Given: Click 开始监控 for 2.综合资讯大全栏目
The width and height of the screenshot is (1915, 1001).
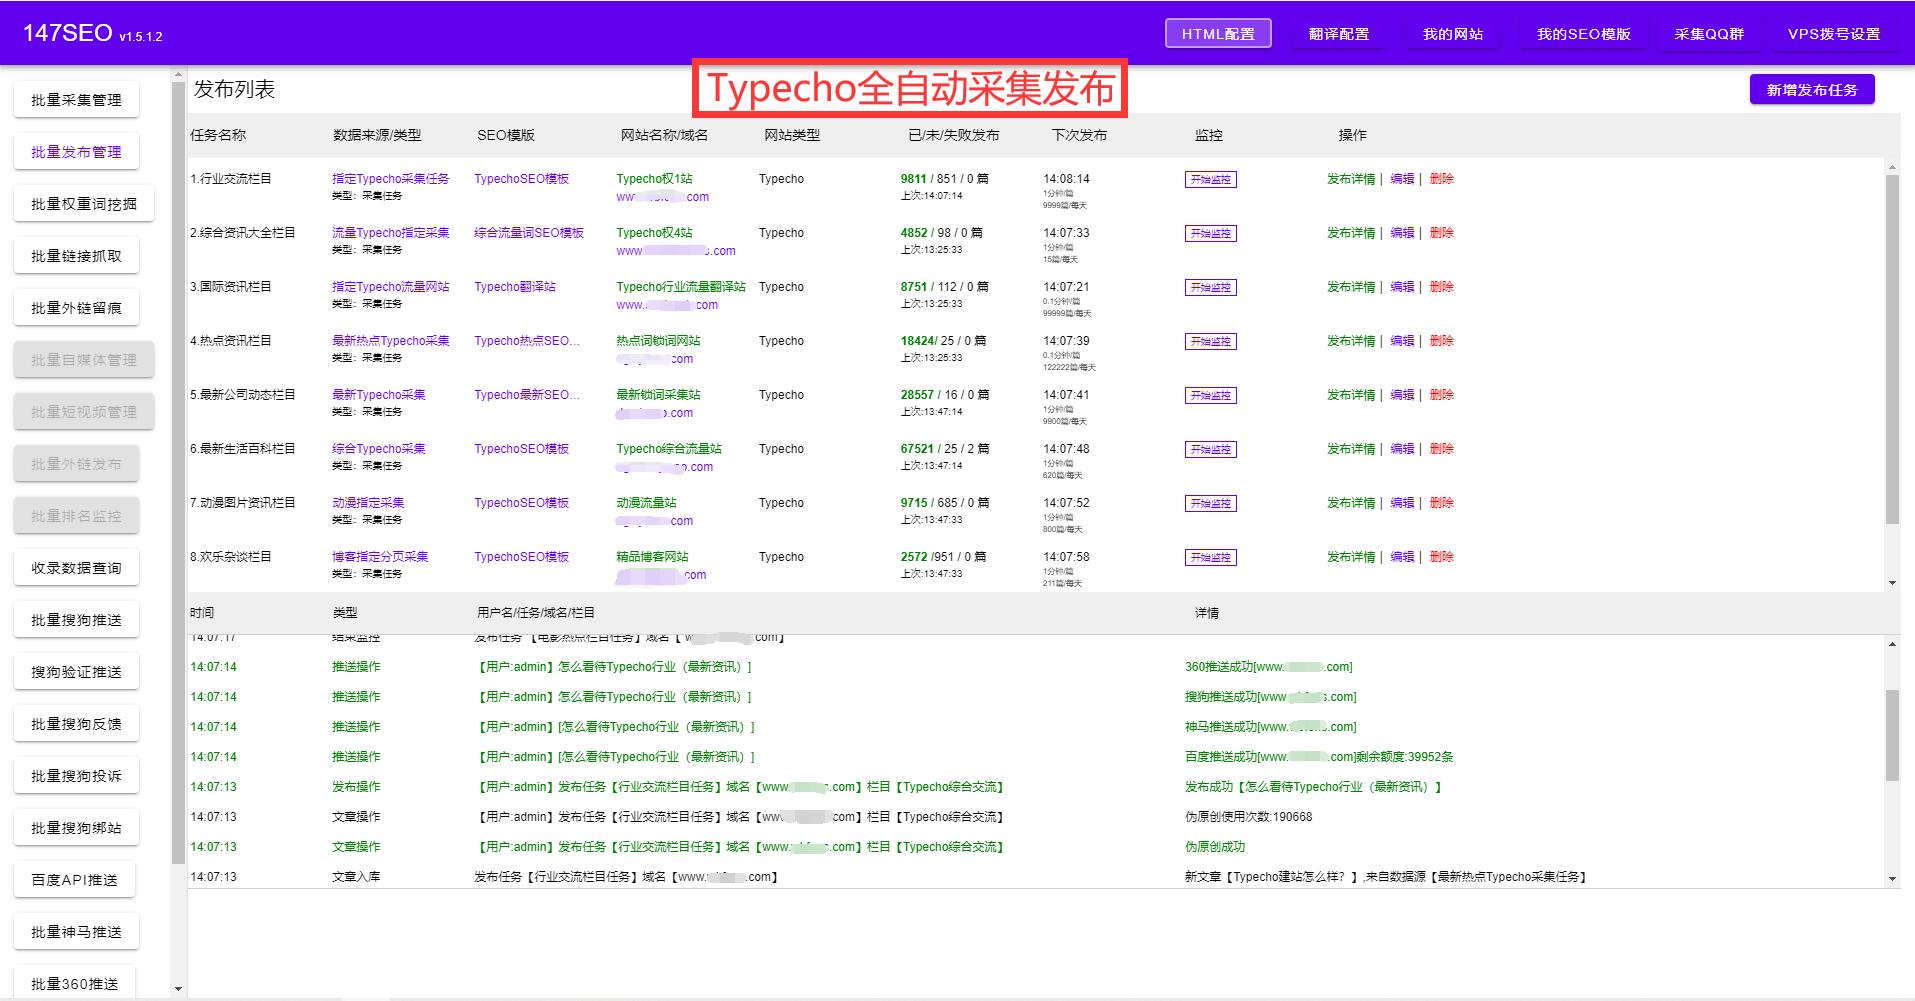Looking at the screenshot, I should (x=1210, y=234).
